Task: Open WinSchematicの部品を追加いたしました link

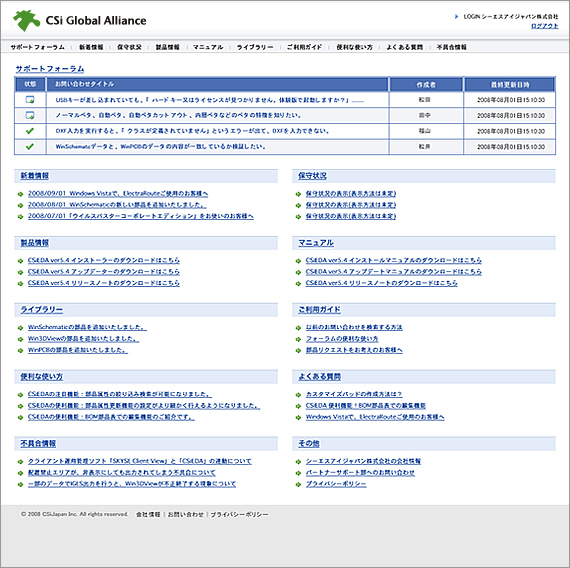Action: (x=87, y=327)
